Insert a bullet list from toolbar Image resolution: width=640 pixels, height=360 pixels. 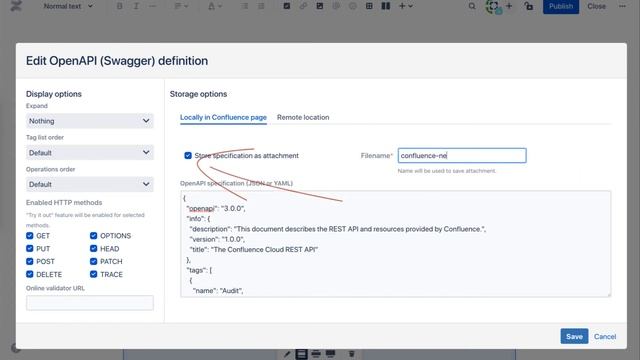point(244,6)
